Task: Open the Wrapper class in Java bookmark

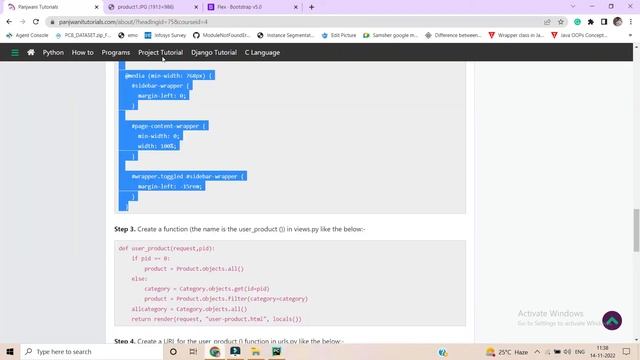Action: [516, 36]
